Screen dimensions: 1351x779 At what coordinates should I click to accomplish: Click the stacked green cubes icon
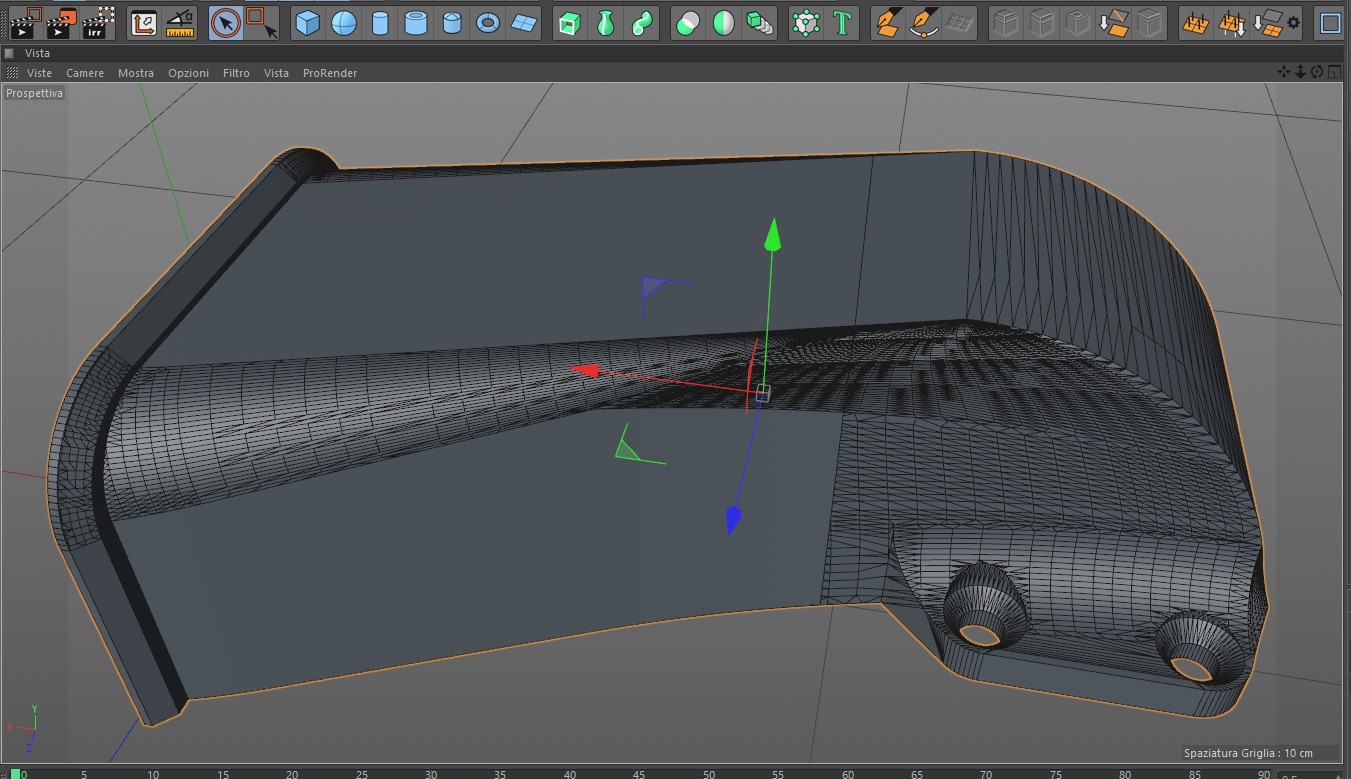click(x=760, y=23)
